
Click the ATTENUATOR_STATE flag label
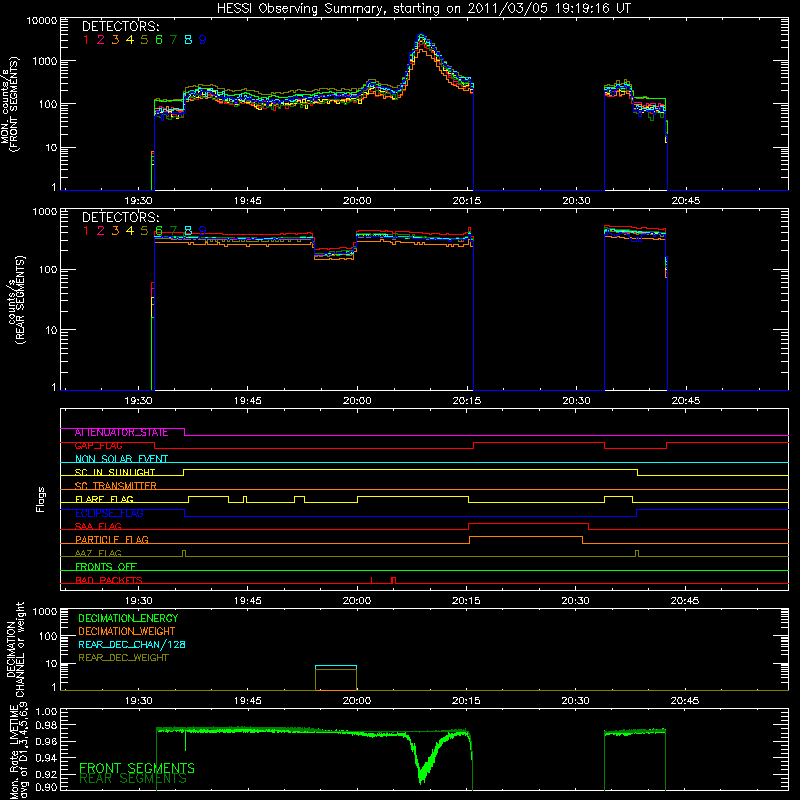point(121,433)
